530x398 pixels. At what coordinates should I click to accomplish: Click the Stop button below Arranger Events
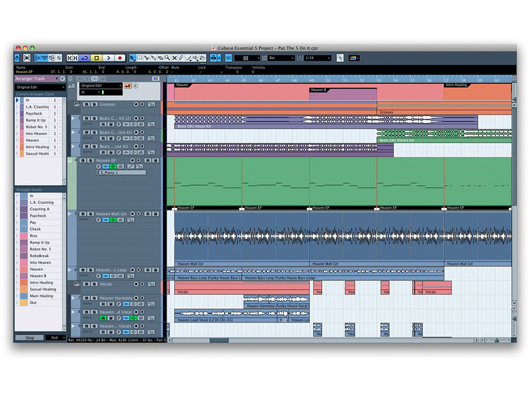30,338
